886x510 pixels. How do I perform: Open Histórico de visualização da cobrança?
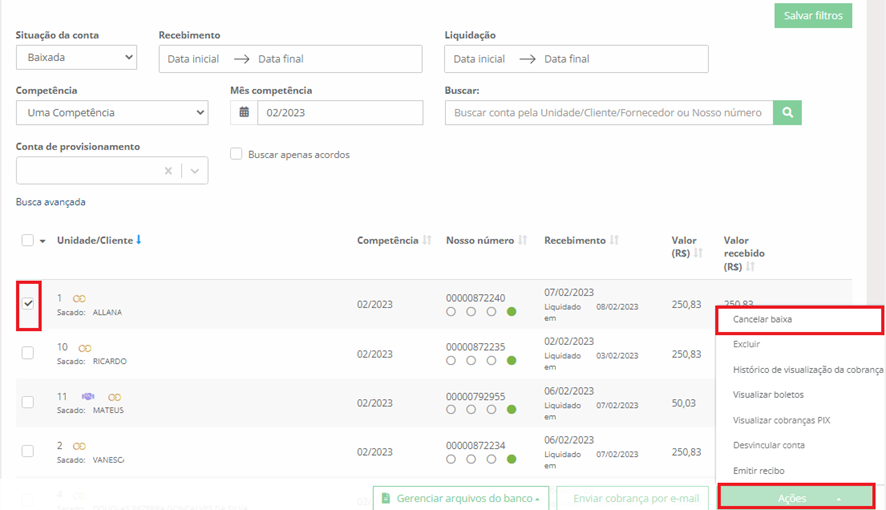[x=807, y=369]
